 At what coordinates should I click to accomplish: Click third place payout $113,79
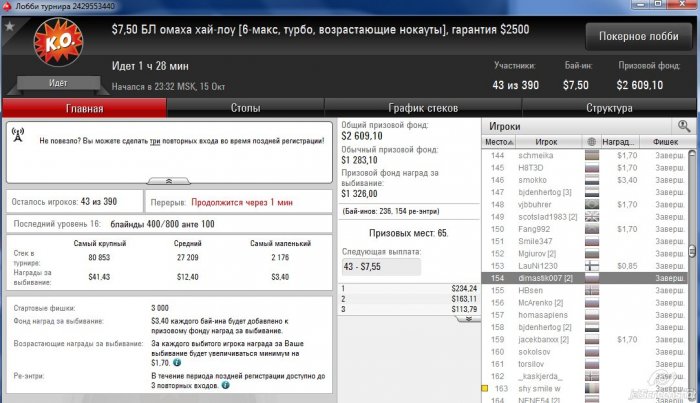[464, 309]
